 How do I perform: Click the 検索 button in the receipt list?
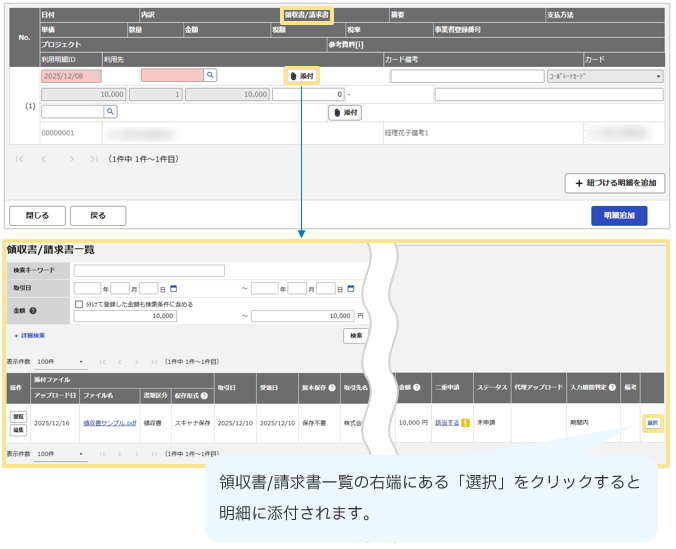pos(356,336)
